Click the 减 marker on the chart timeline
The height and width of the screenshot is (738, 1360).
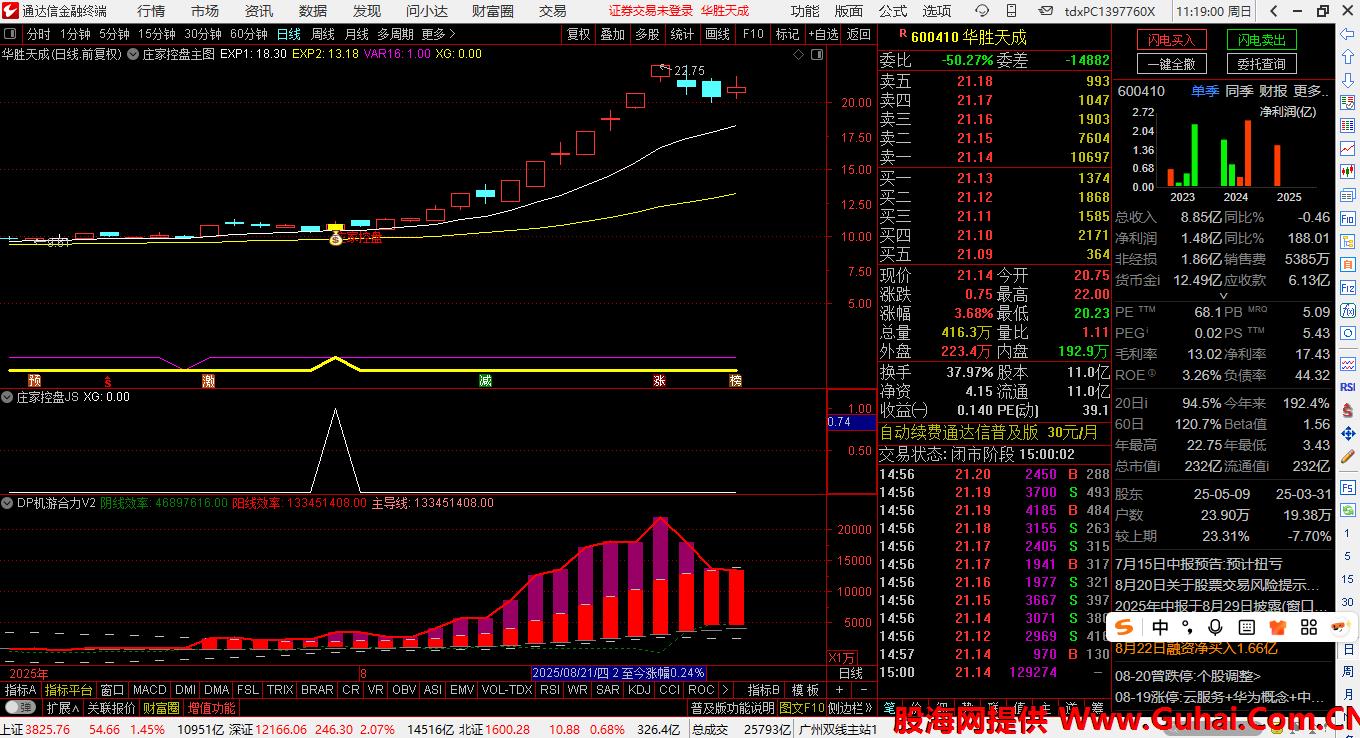click(485, 381)
